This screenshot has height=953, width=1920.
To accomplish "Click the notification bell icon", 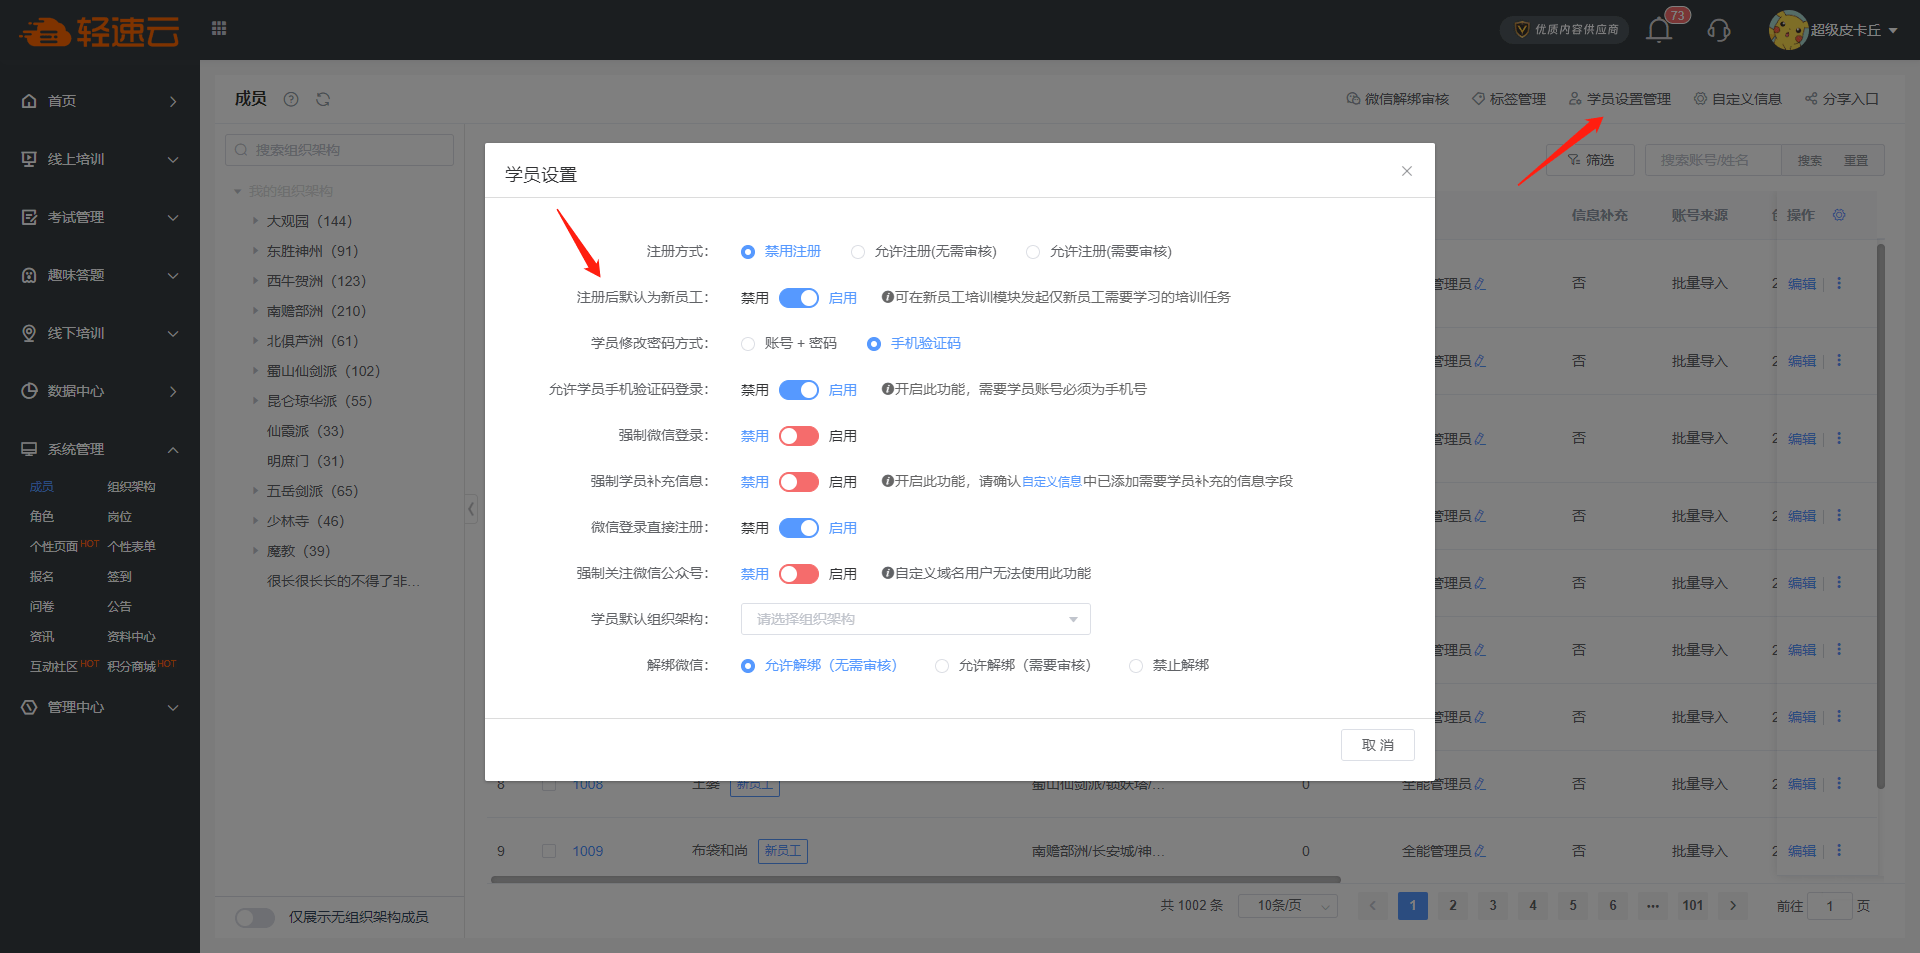I will coord(1659,30).
